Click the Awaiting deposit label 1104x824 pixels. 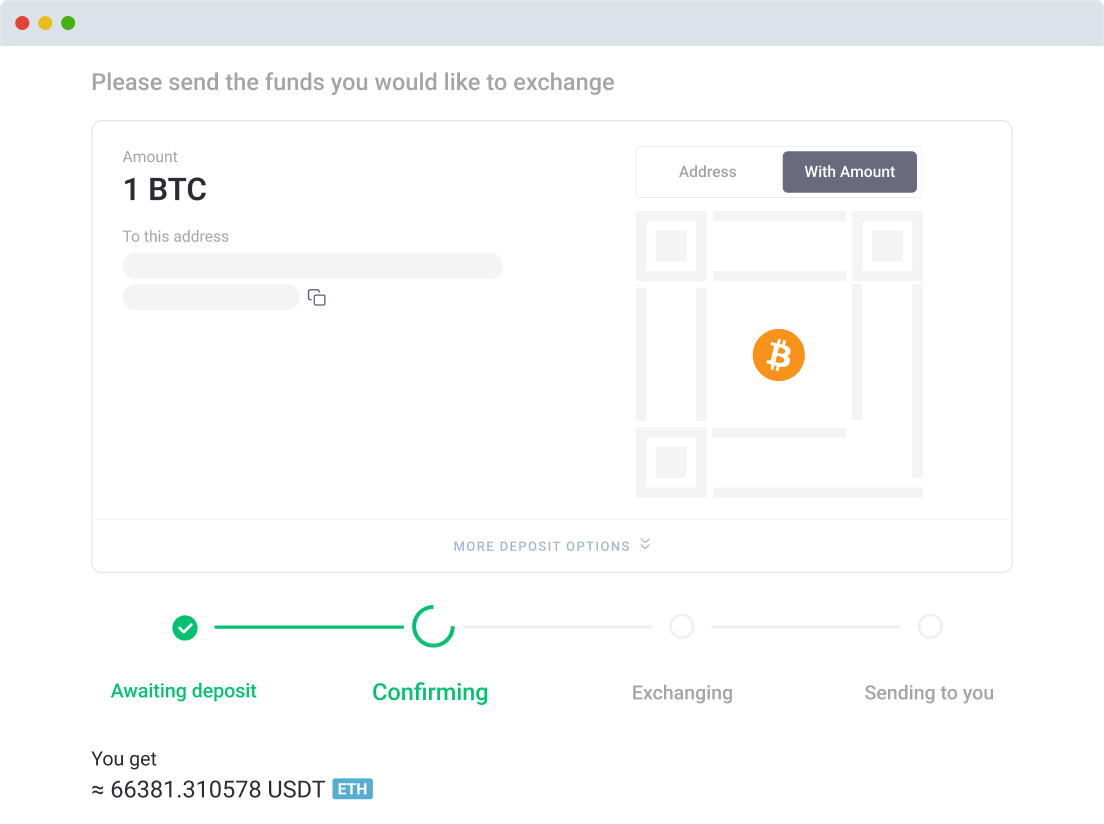pyautogui.click(x=184, y=691)
